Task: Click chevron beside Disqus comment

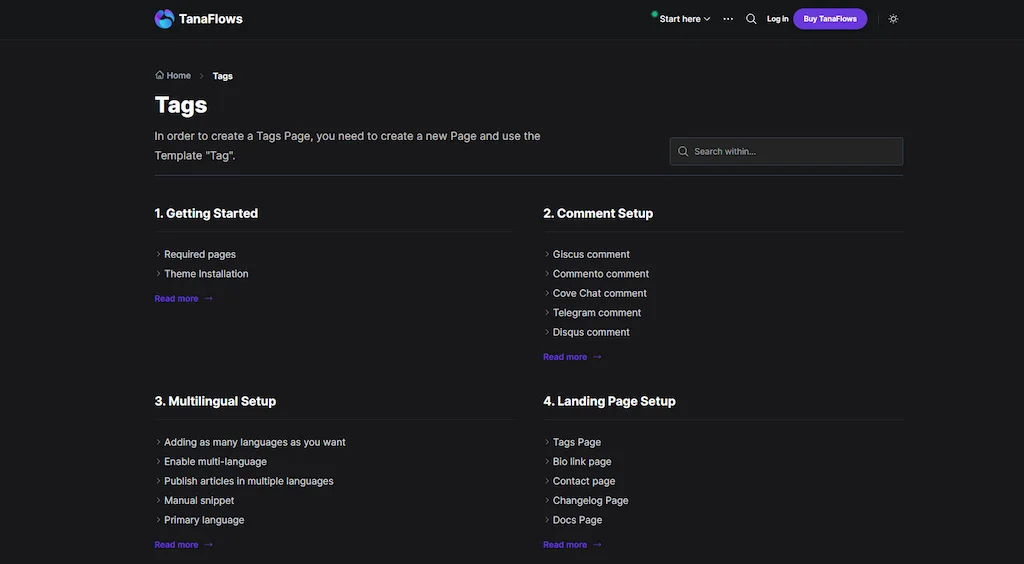Action: coord(547,332)
